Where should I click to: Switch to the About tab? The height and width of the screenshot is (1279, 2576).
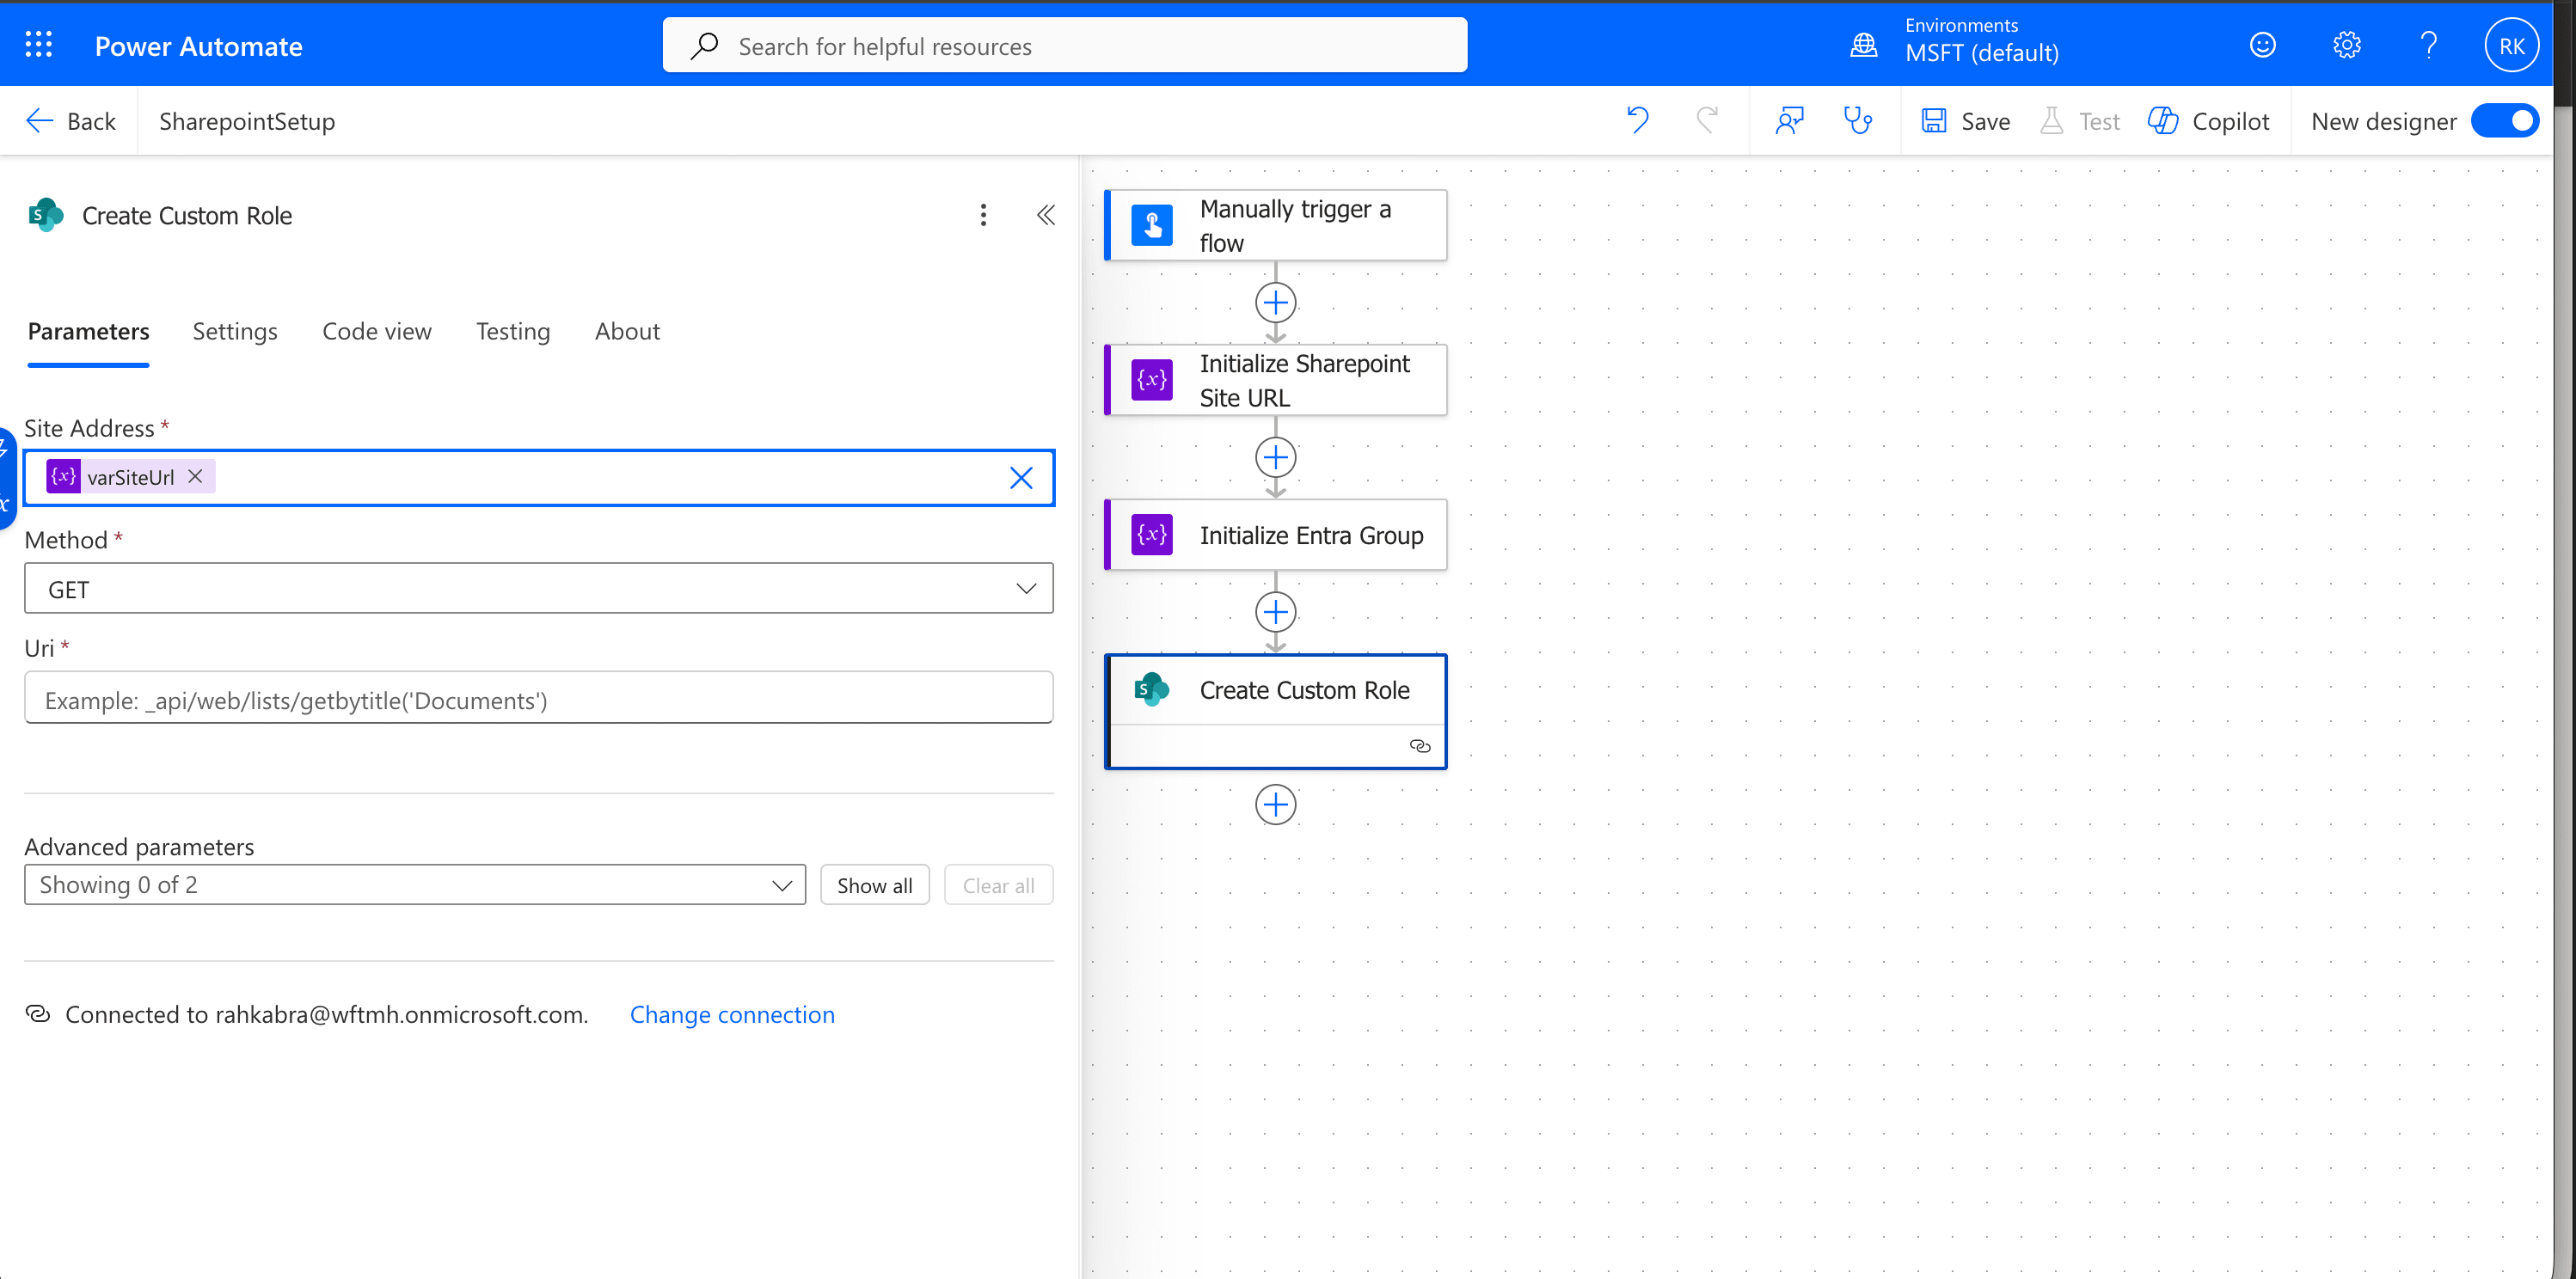point(627,331)
